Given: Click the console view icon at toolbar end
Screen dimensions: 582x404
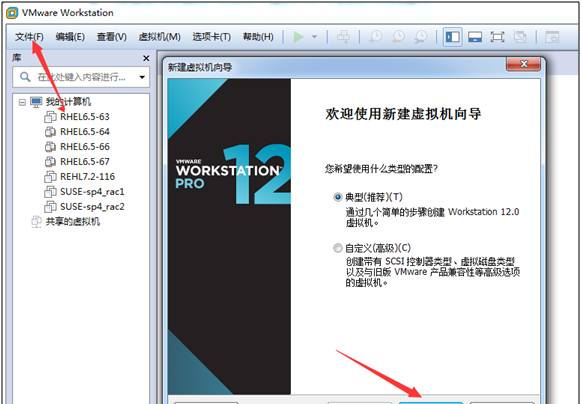Looking at the screenshot, I should coord(552,37).
